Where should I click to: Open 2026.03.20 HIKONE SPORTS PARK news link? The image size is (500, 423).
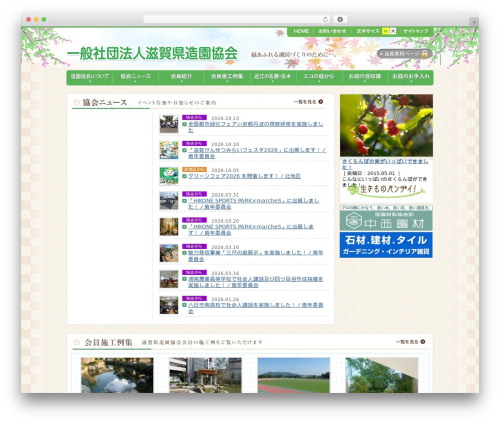[251, 230]
